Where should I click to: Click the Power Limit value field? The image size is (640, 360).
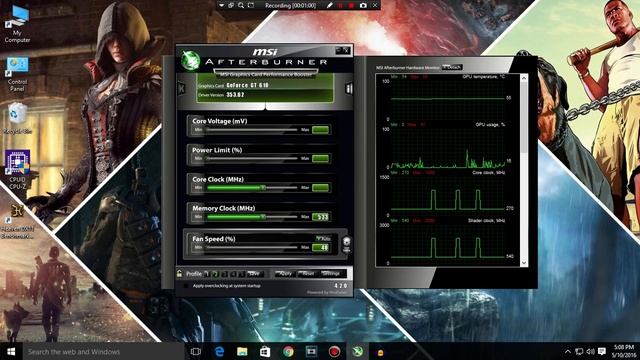pos(320,158)
